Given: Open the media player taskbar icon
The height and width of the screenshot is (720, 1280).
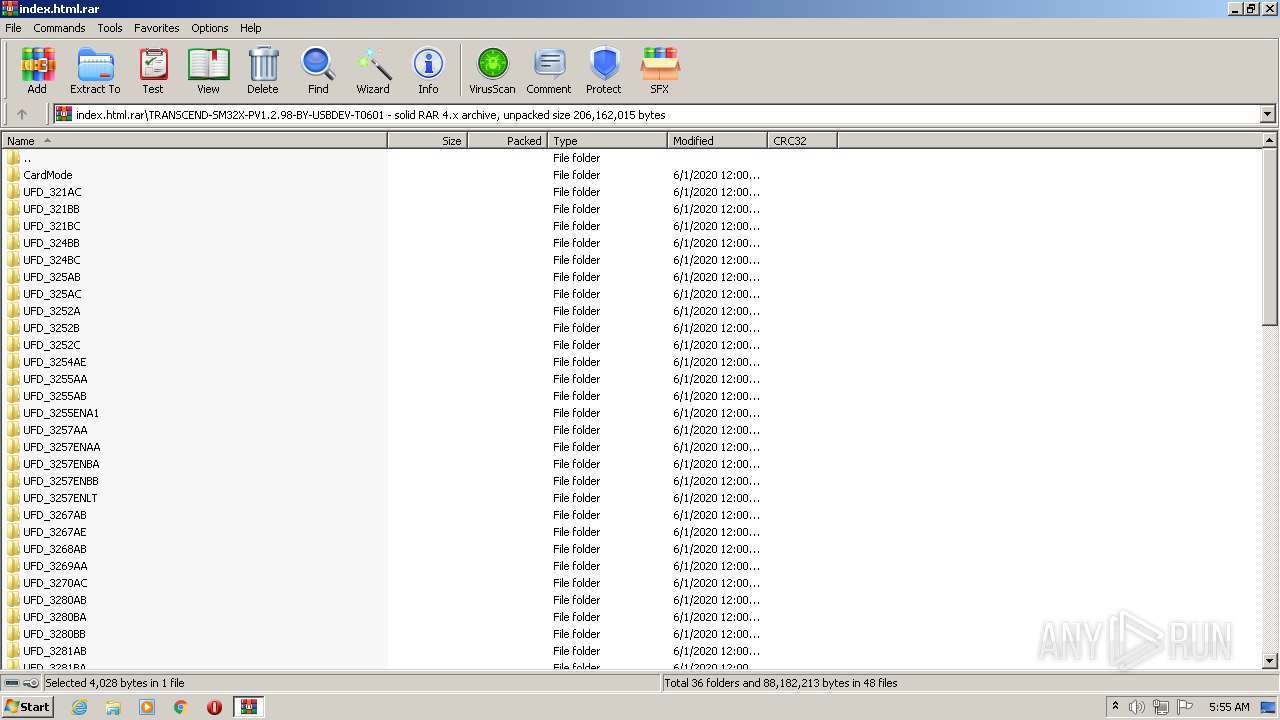Looking at the screenshot, I should [147, 707].
